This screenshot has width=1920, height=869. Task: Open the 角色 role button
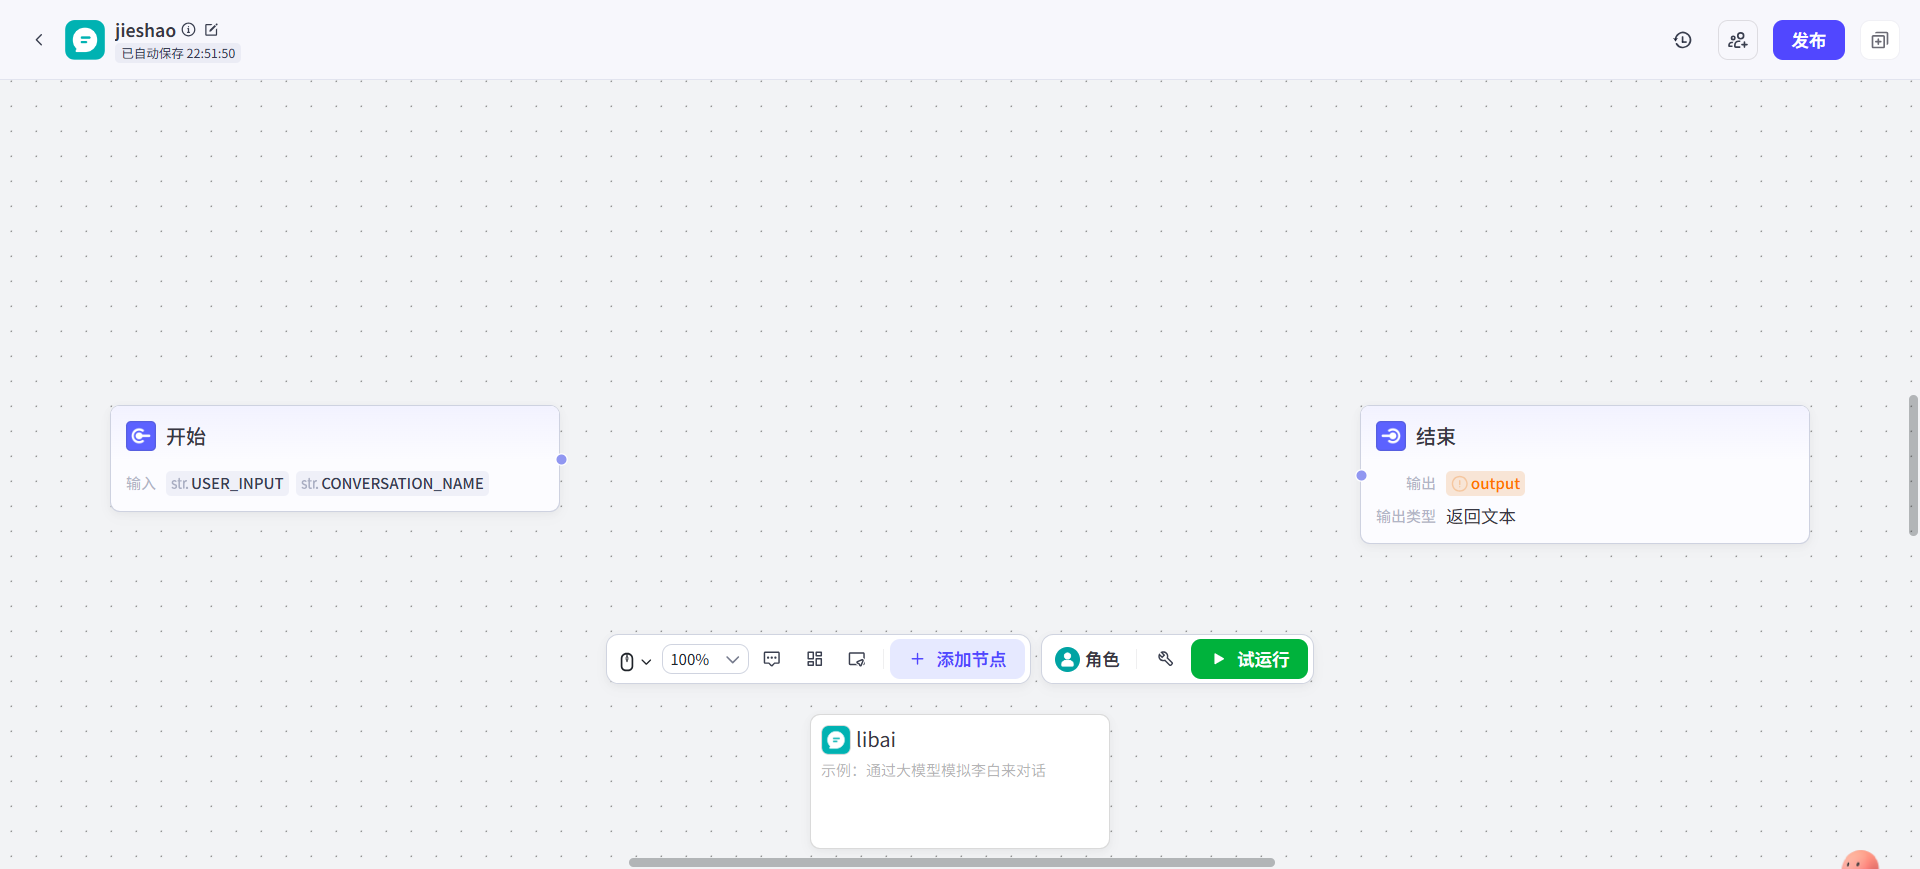1088,659
